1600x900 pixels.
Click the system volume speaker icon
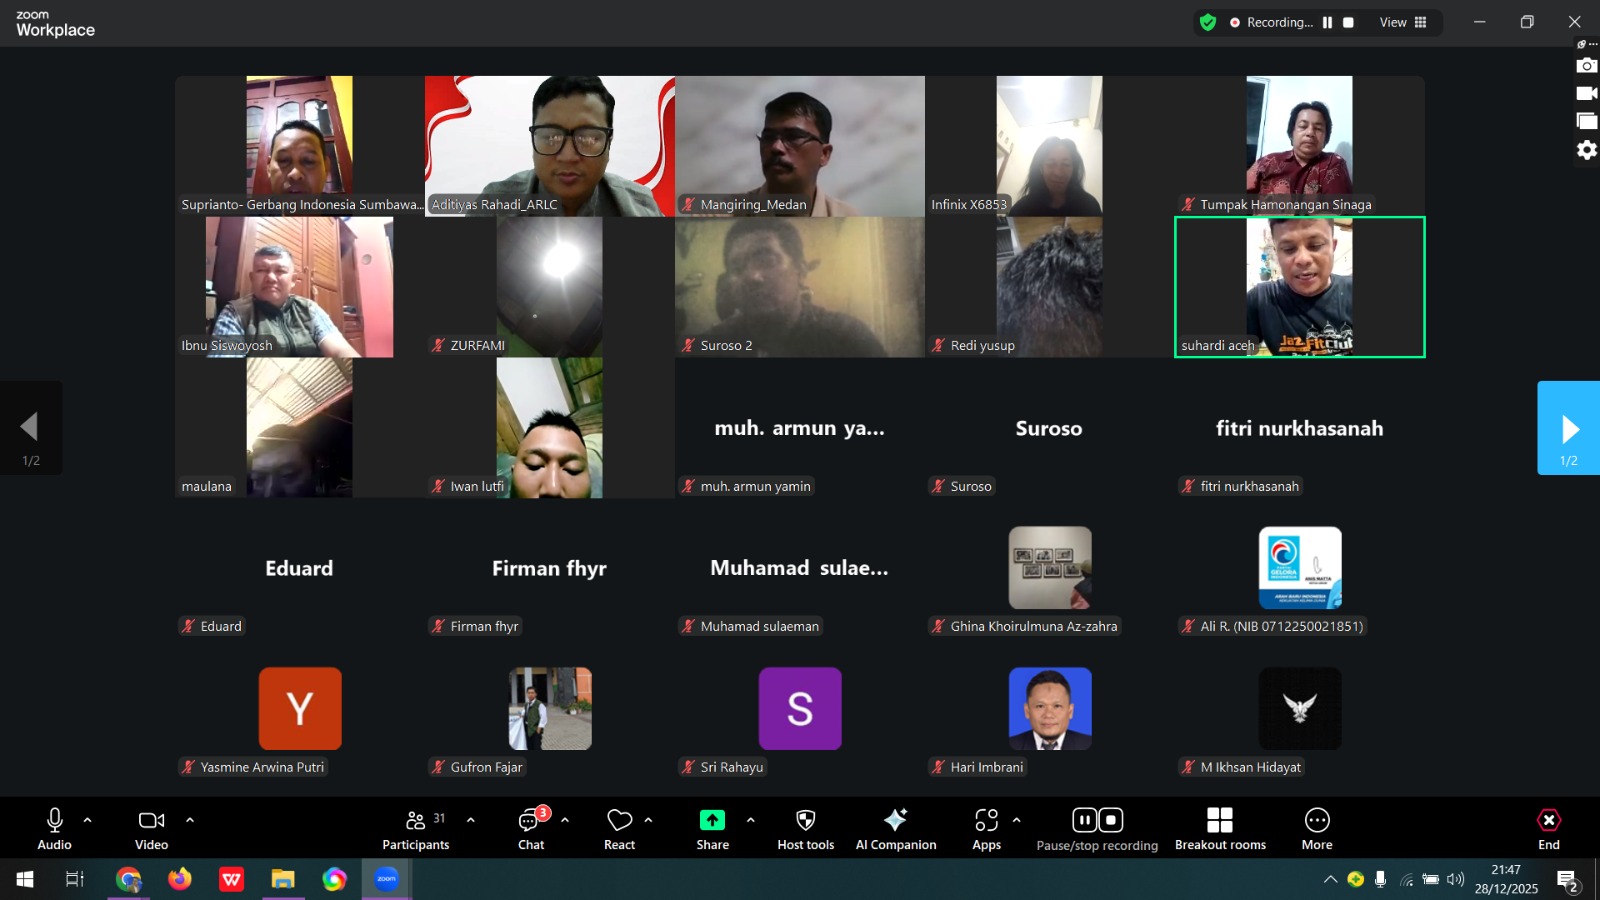[x=1456, y=880]
